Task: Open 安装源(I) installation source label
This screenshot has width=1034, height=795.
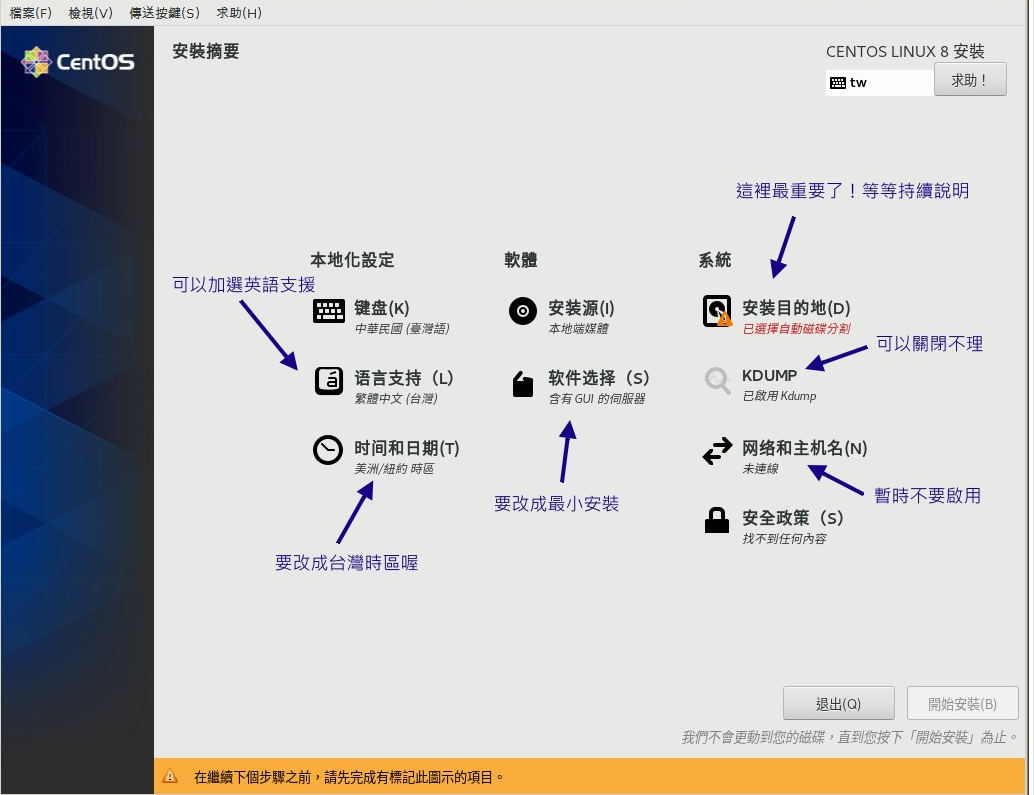Action: (x=581, y=308)
